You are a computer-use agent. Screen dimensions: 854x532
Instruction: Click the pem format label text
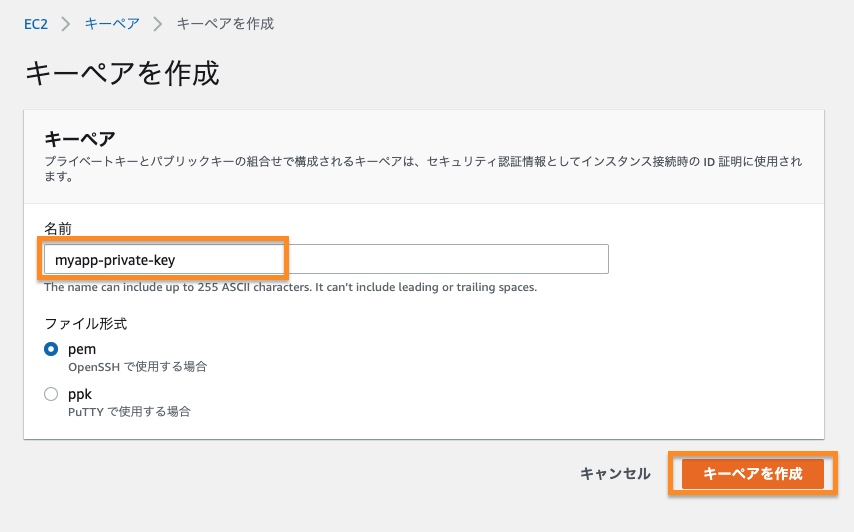(81, 349)
